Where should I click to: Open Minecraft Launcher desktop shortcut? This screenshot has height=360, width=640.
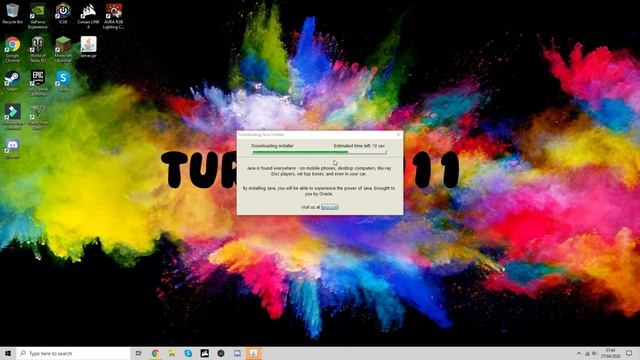tap(63, 49)
